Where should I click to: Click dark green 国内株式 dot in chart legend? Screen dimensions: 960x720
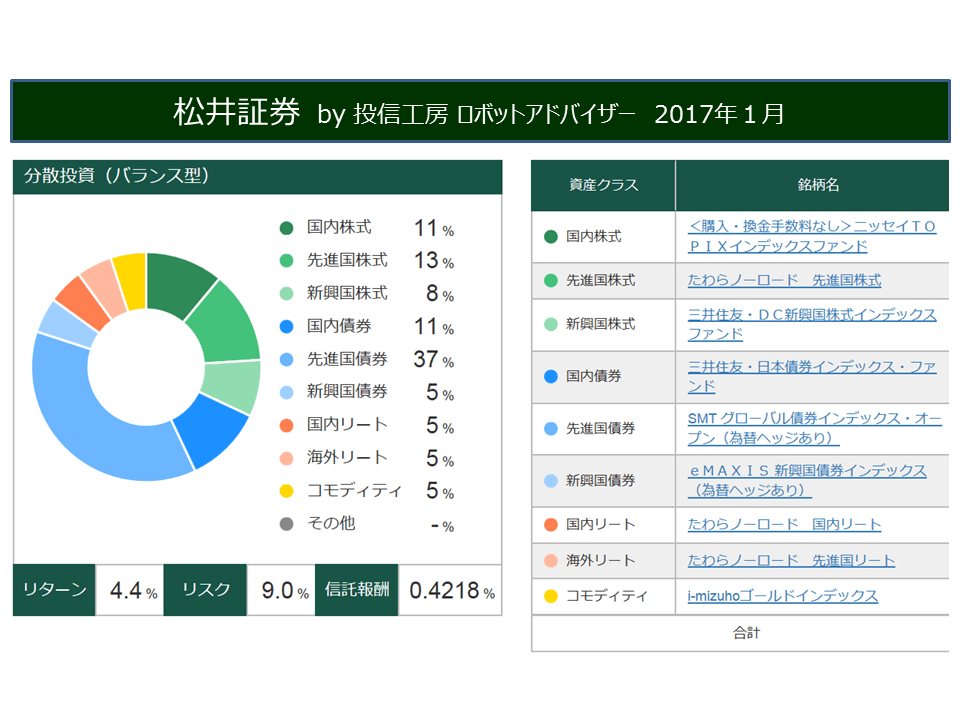[286, 228]
